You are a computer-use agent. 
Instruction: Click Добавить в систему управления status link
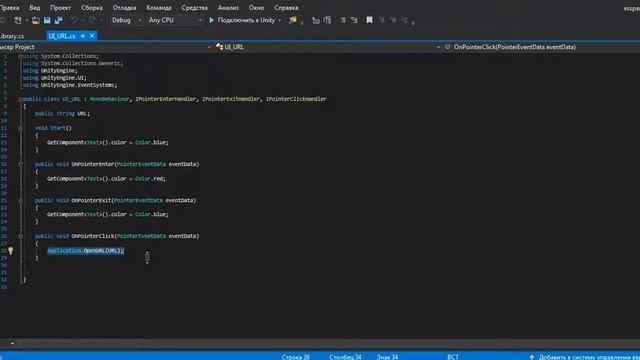589,357
